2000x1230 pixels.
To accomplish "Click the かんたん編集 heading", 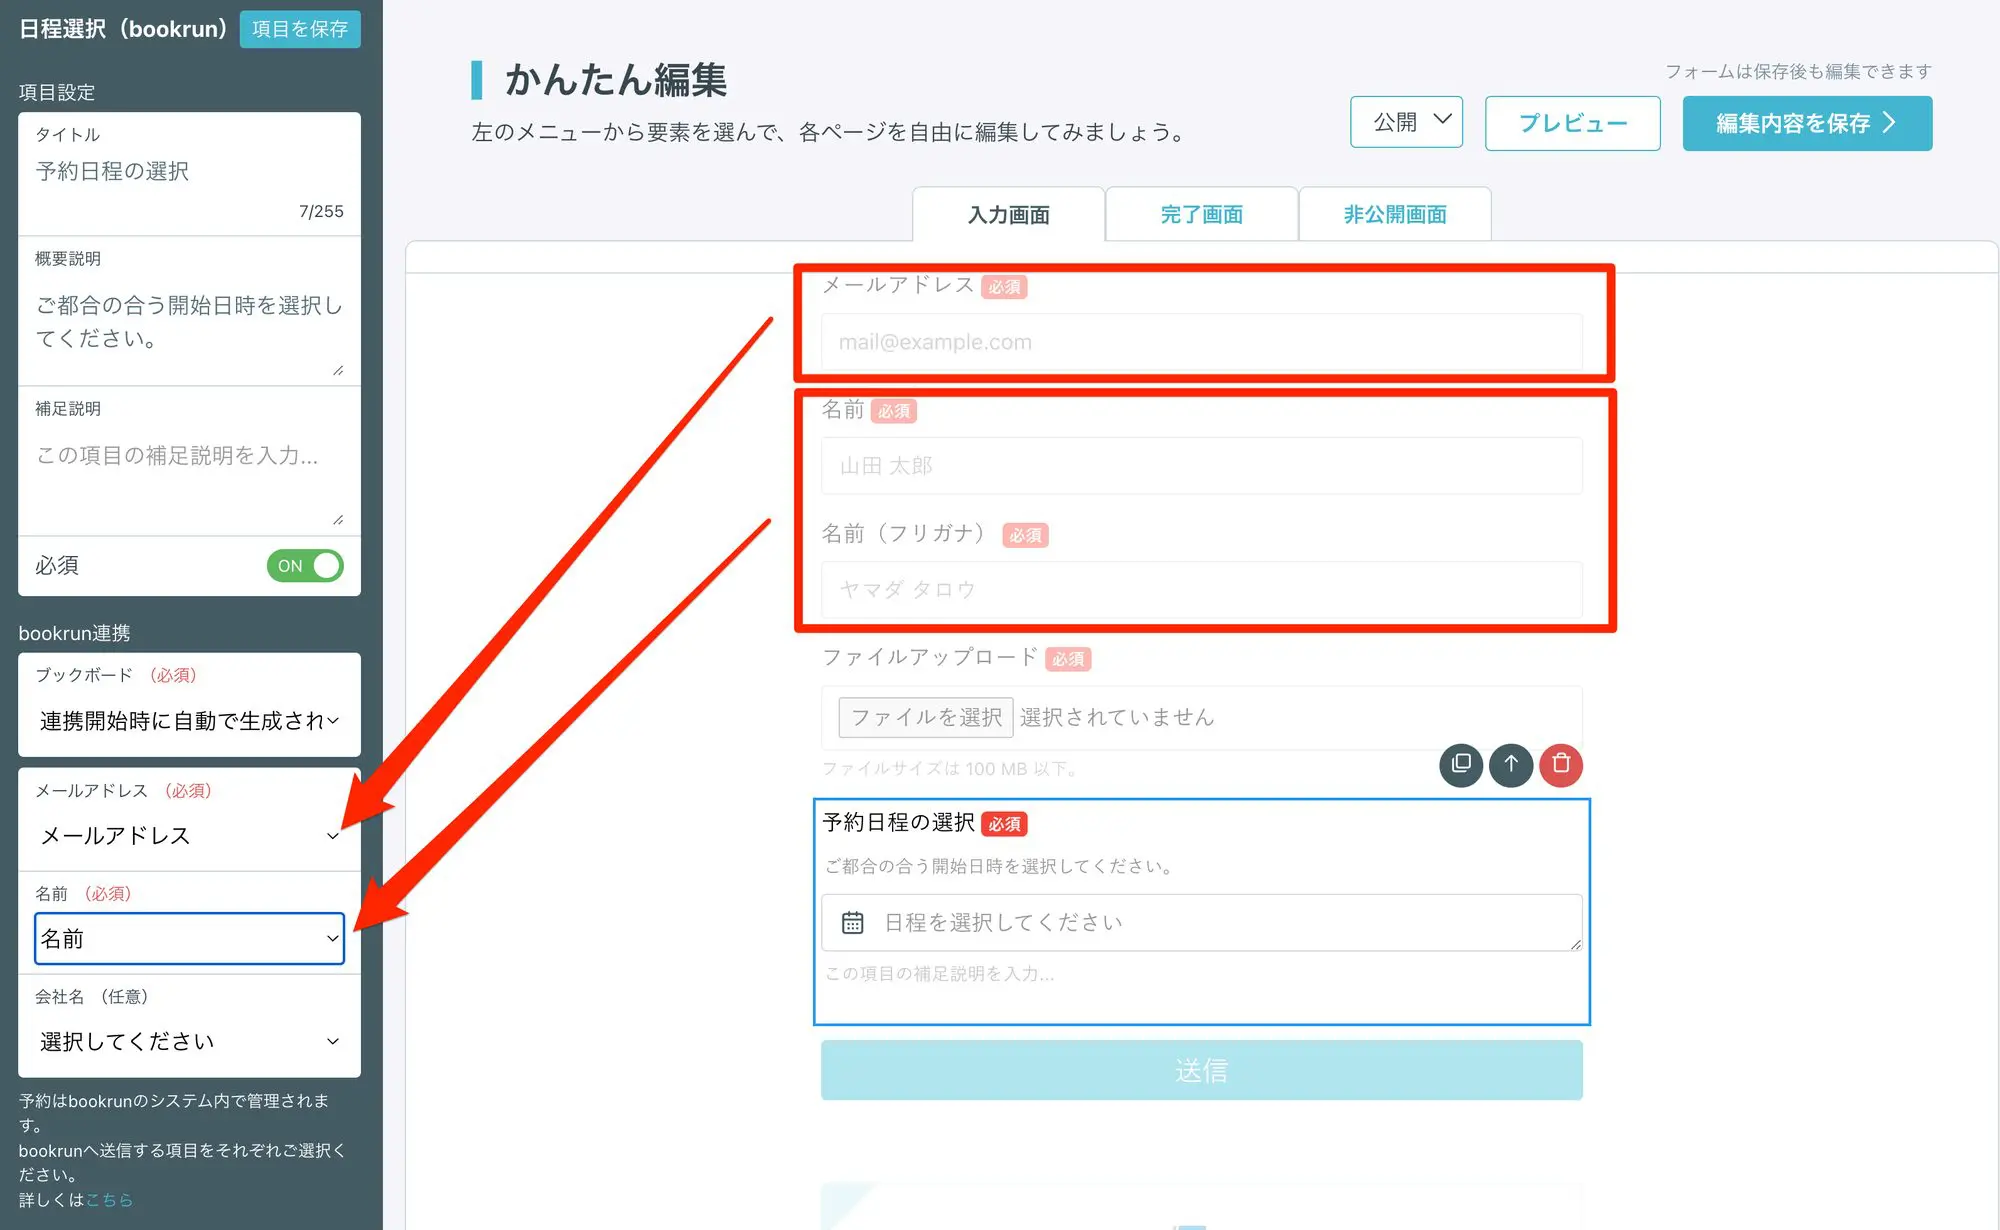I will (616, 79).
